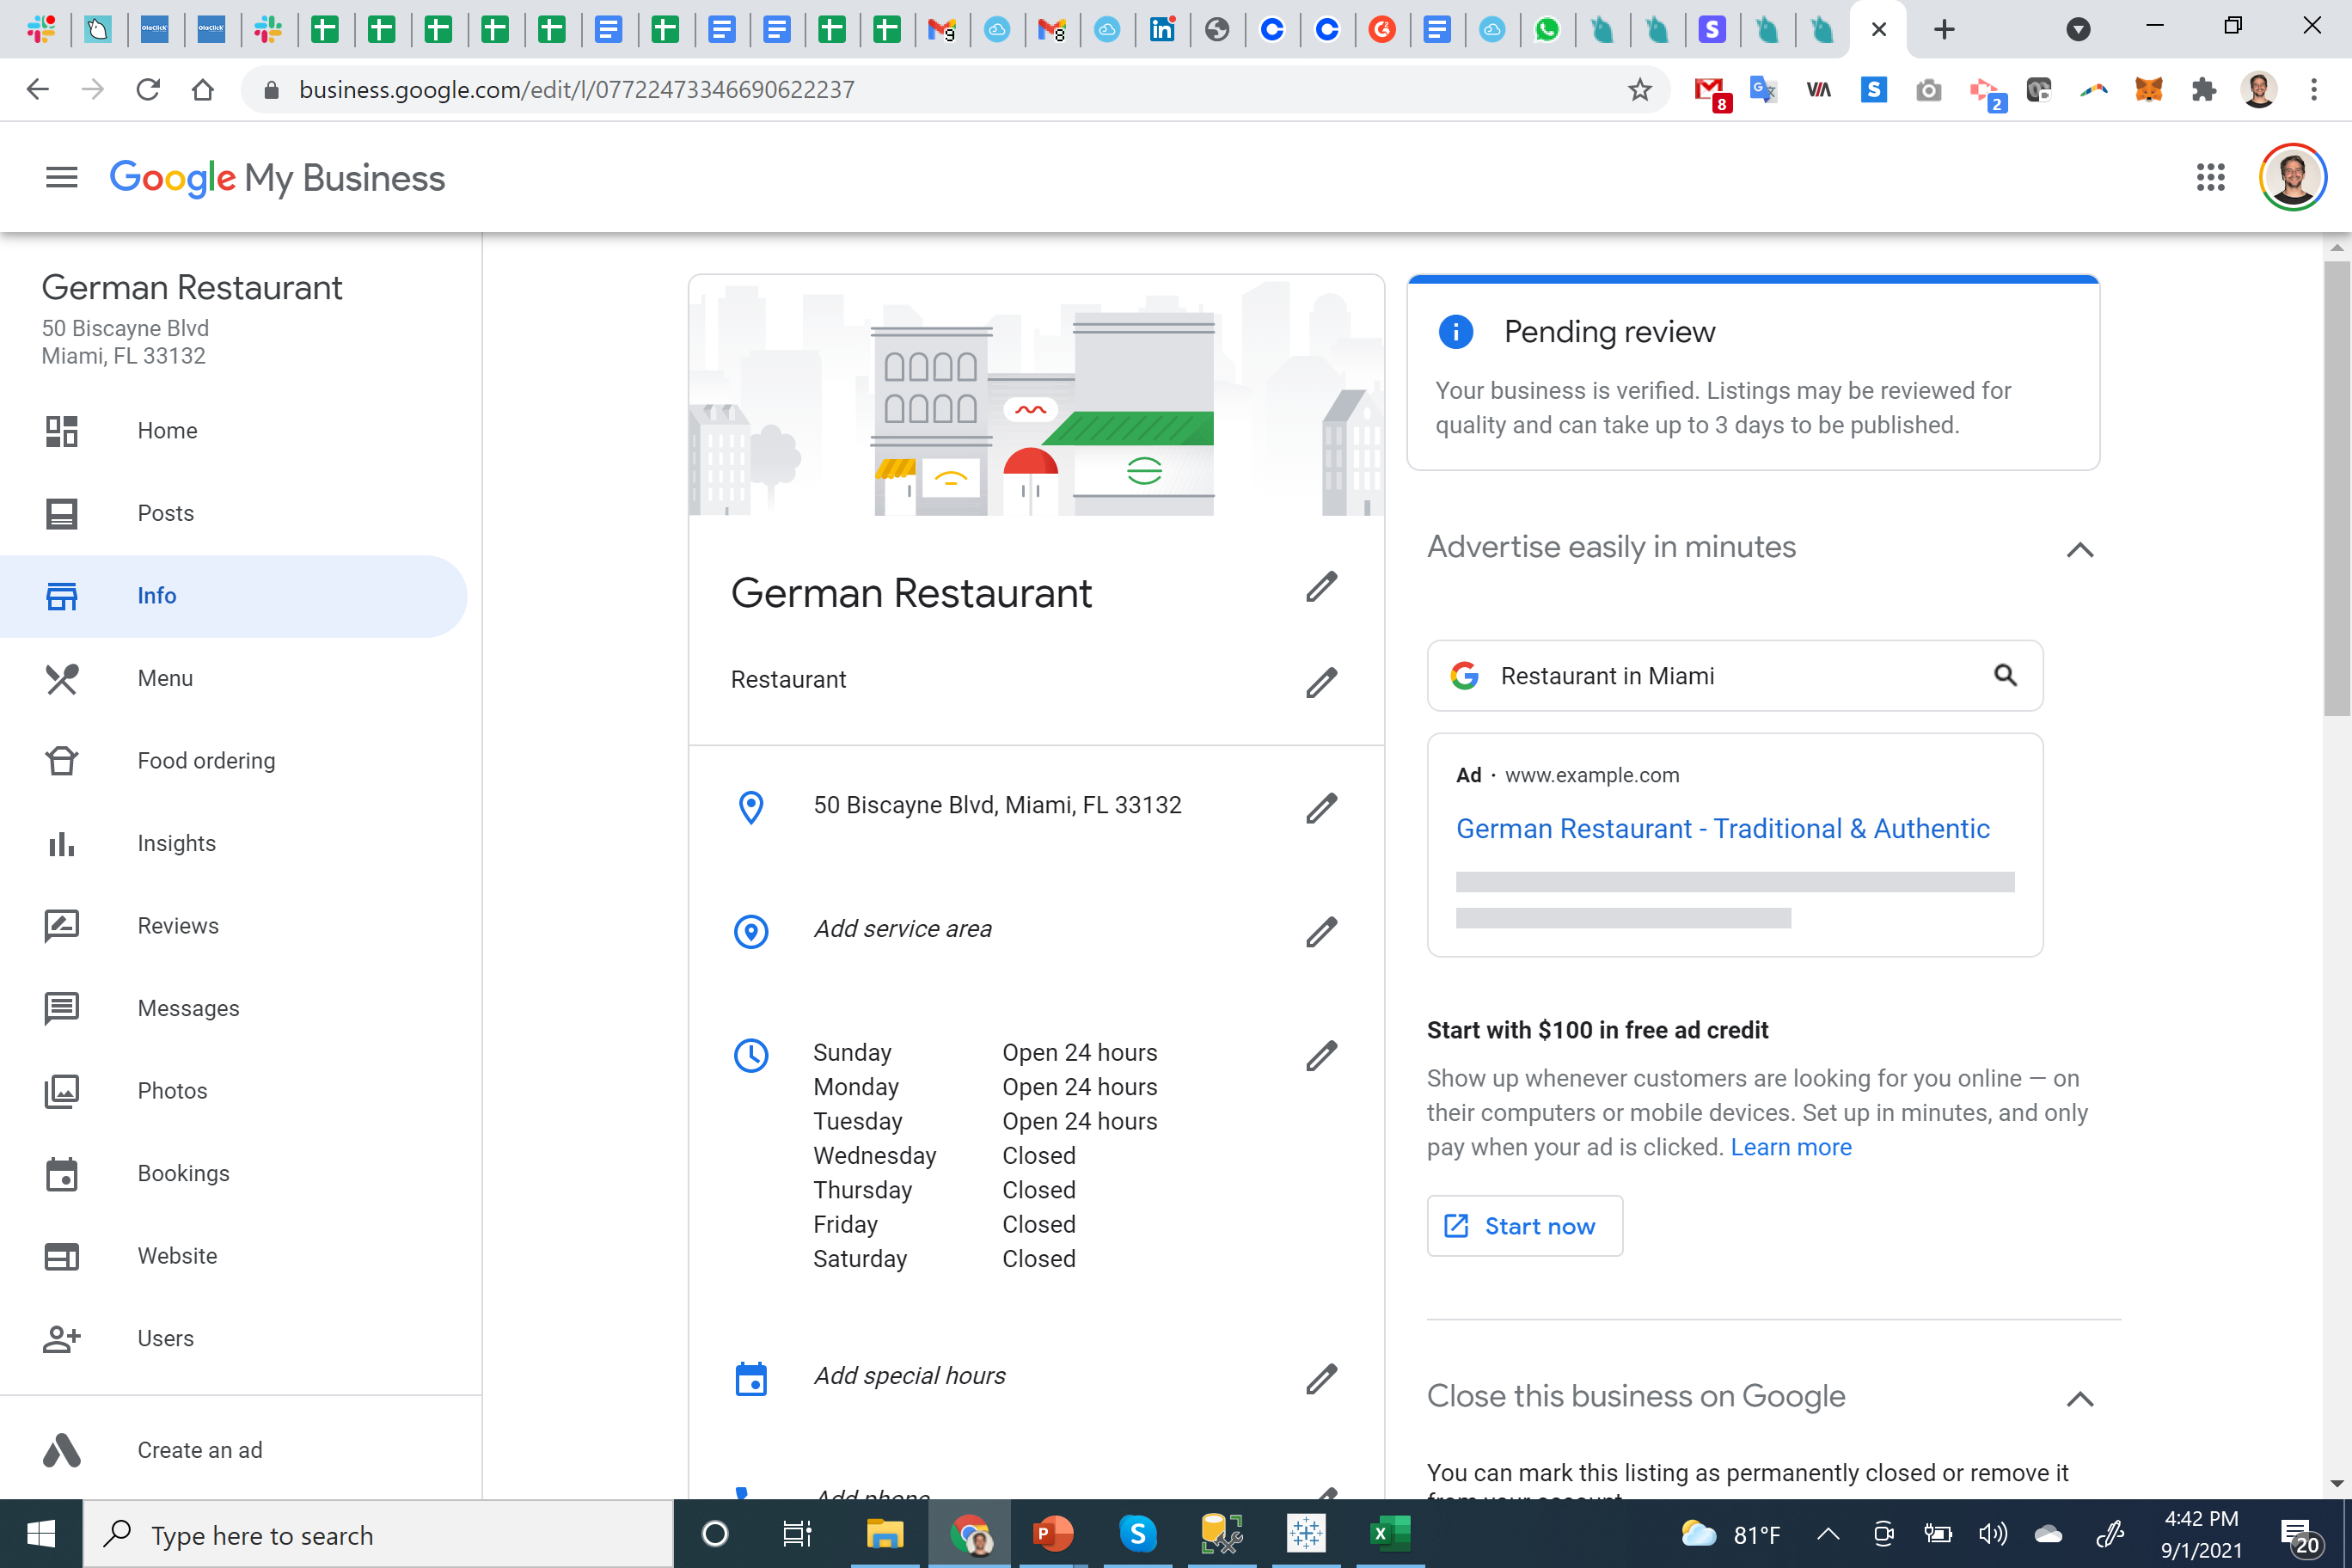The width and height of the screenshot is (2352, 1568).
Task: Switch to the LinkedIn browser tab
Action: click(x=1162, y=30)
